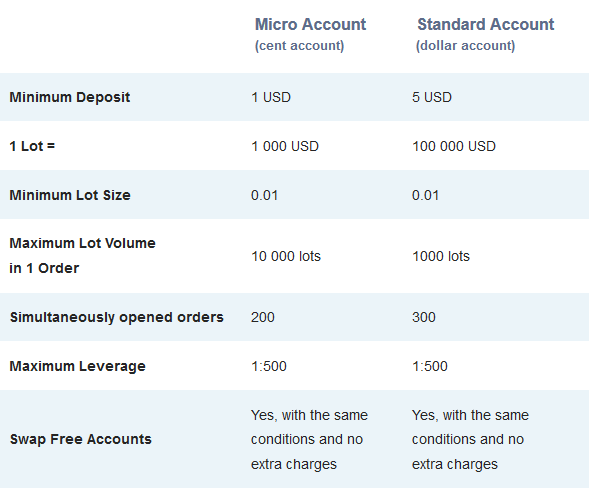Select the 1000 lots cell
The width and height of the screenshot is (590, 490).
441,256
